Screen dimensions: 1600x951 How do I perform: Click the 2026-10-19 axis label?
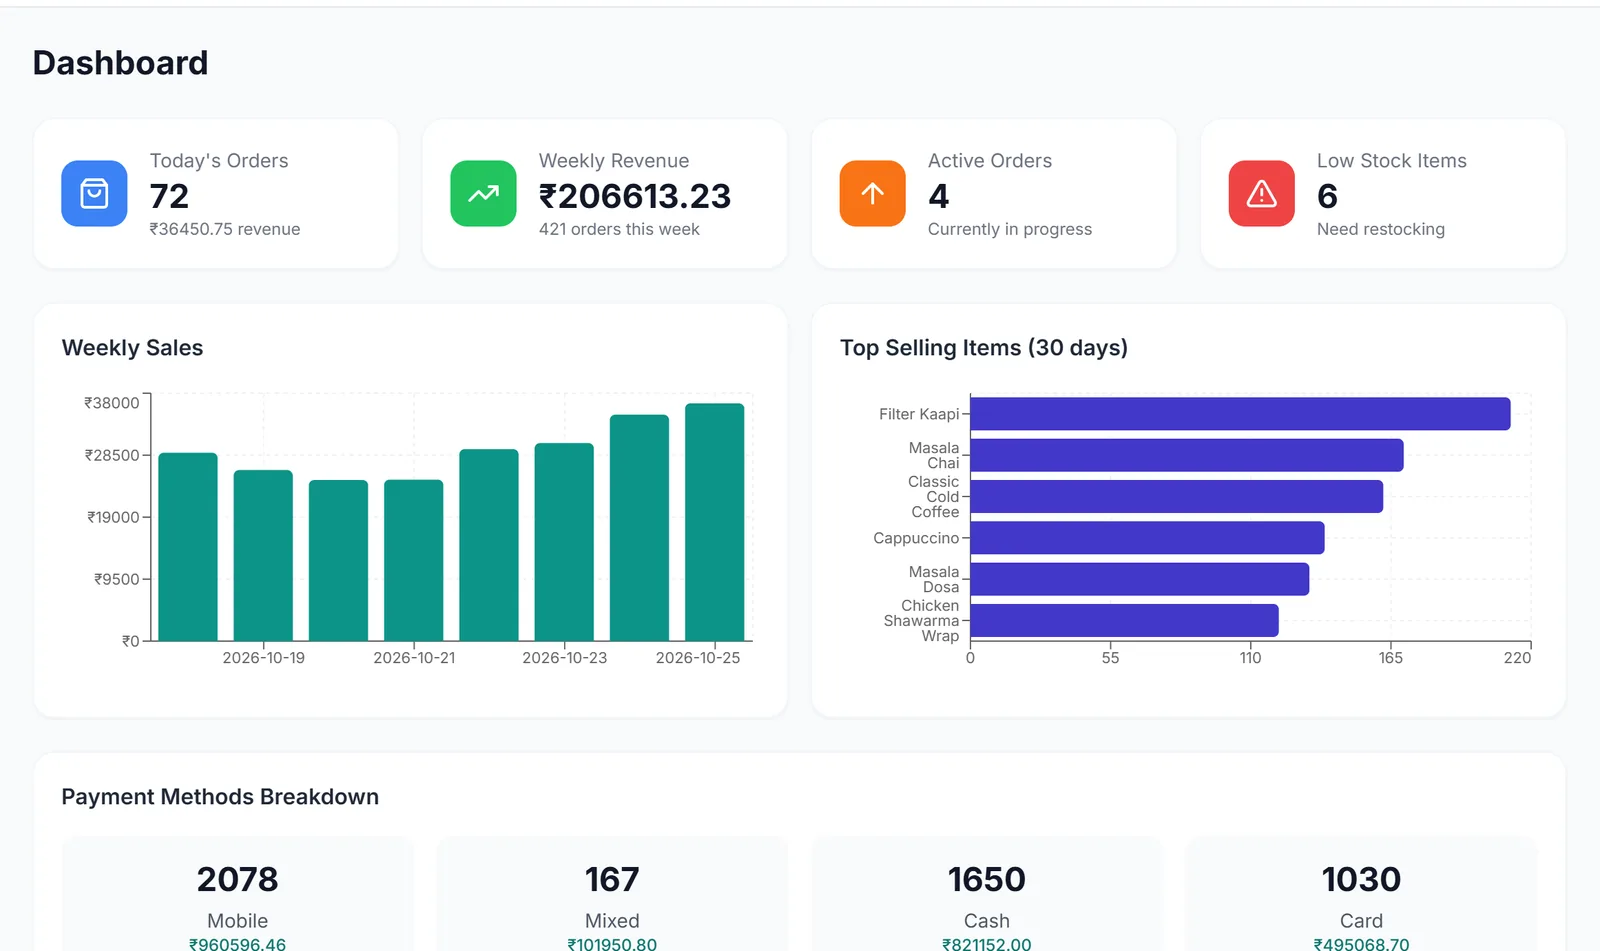(264, 658)
